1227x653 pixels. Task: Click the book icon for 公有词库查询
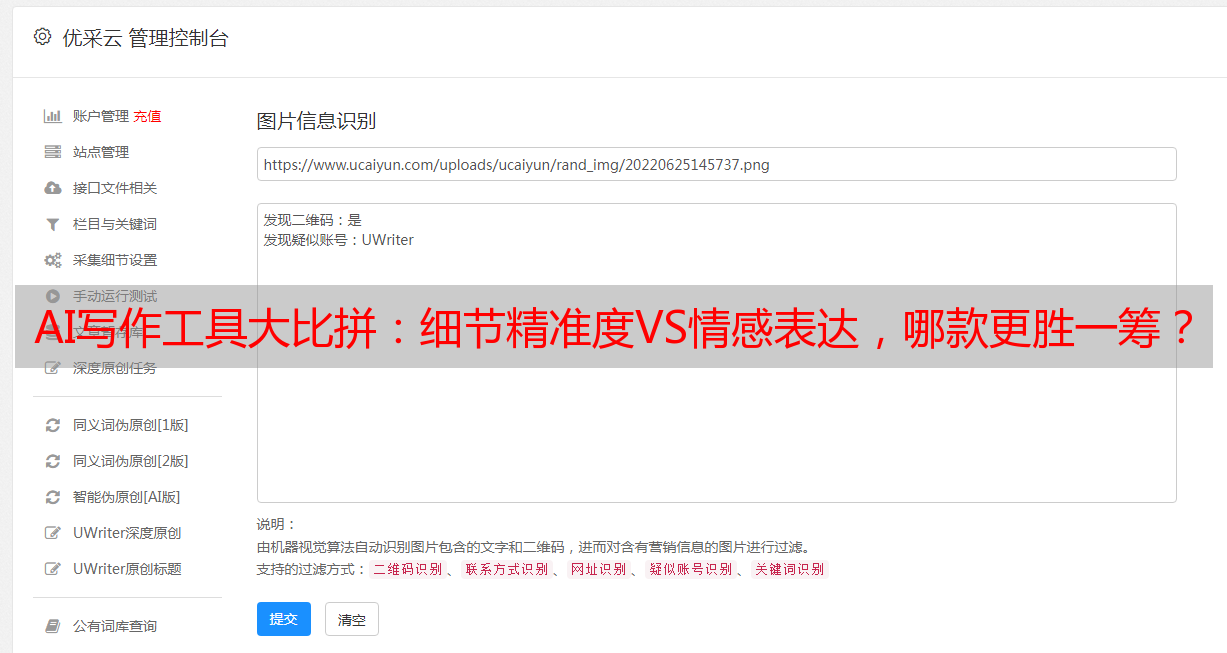pyautogui.click(x=53, y=626)
